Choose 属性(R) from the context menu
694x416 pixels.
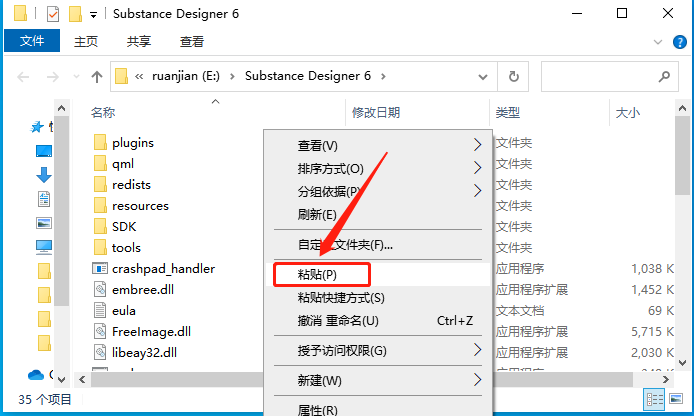(378, 409)
